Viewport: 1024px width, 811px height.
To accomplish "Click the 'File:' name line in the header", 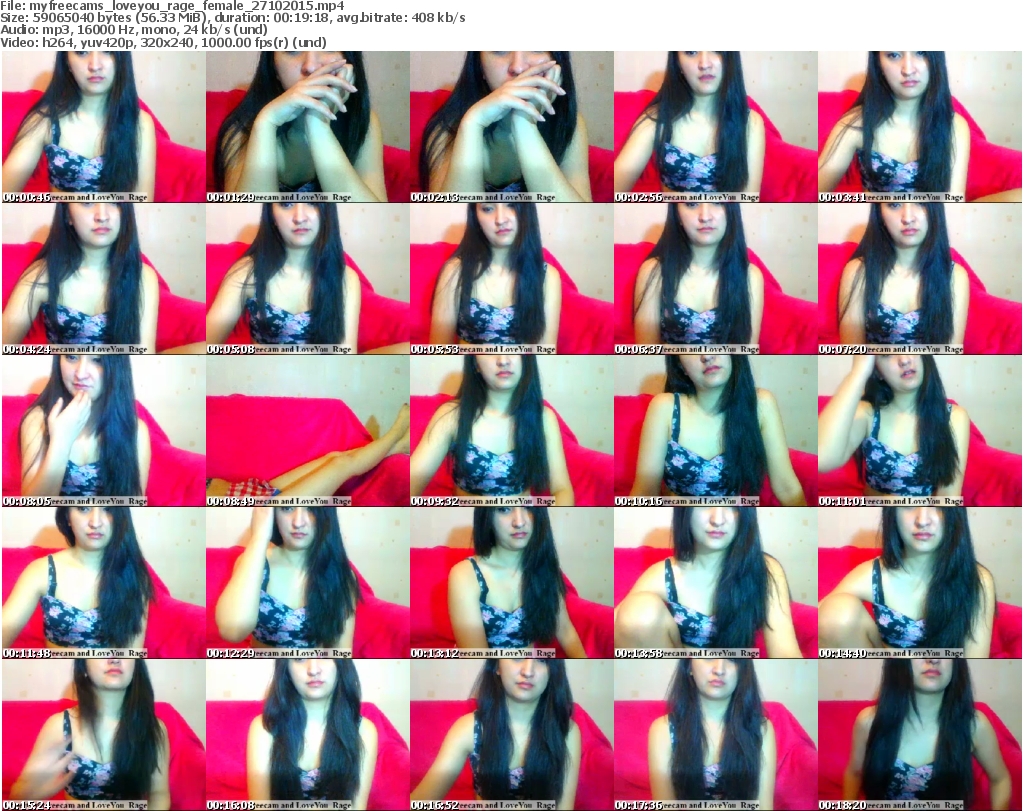I will click(172, 6).
